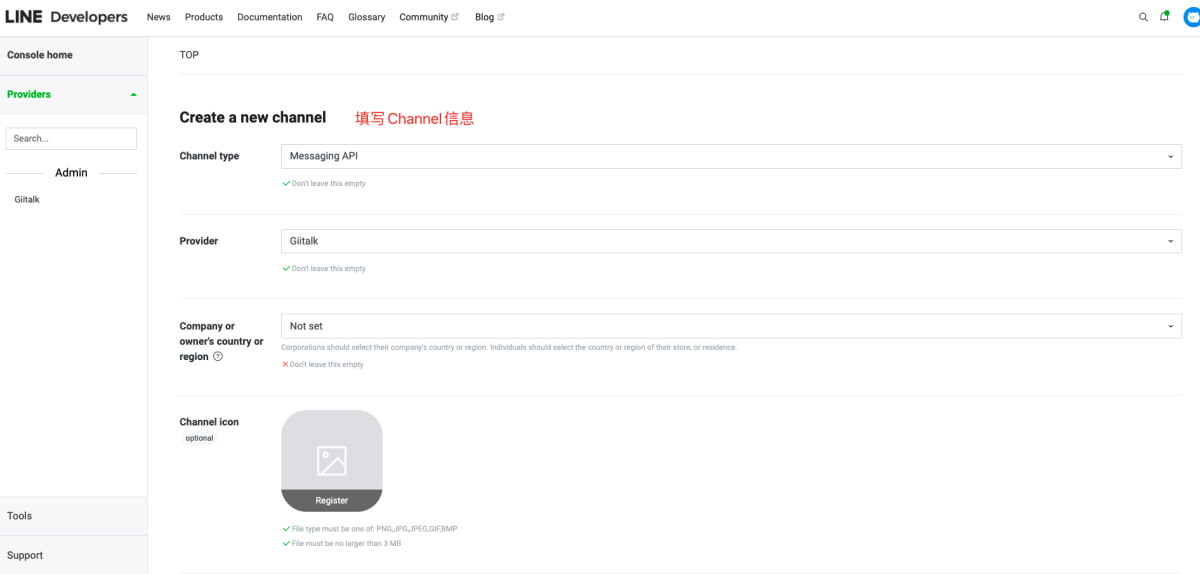The height and width of the screenshot is (574, 1200).
Task: Open Tools in the sidebar
Action: 20,516
